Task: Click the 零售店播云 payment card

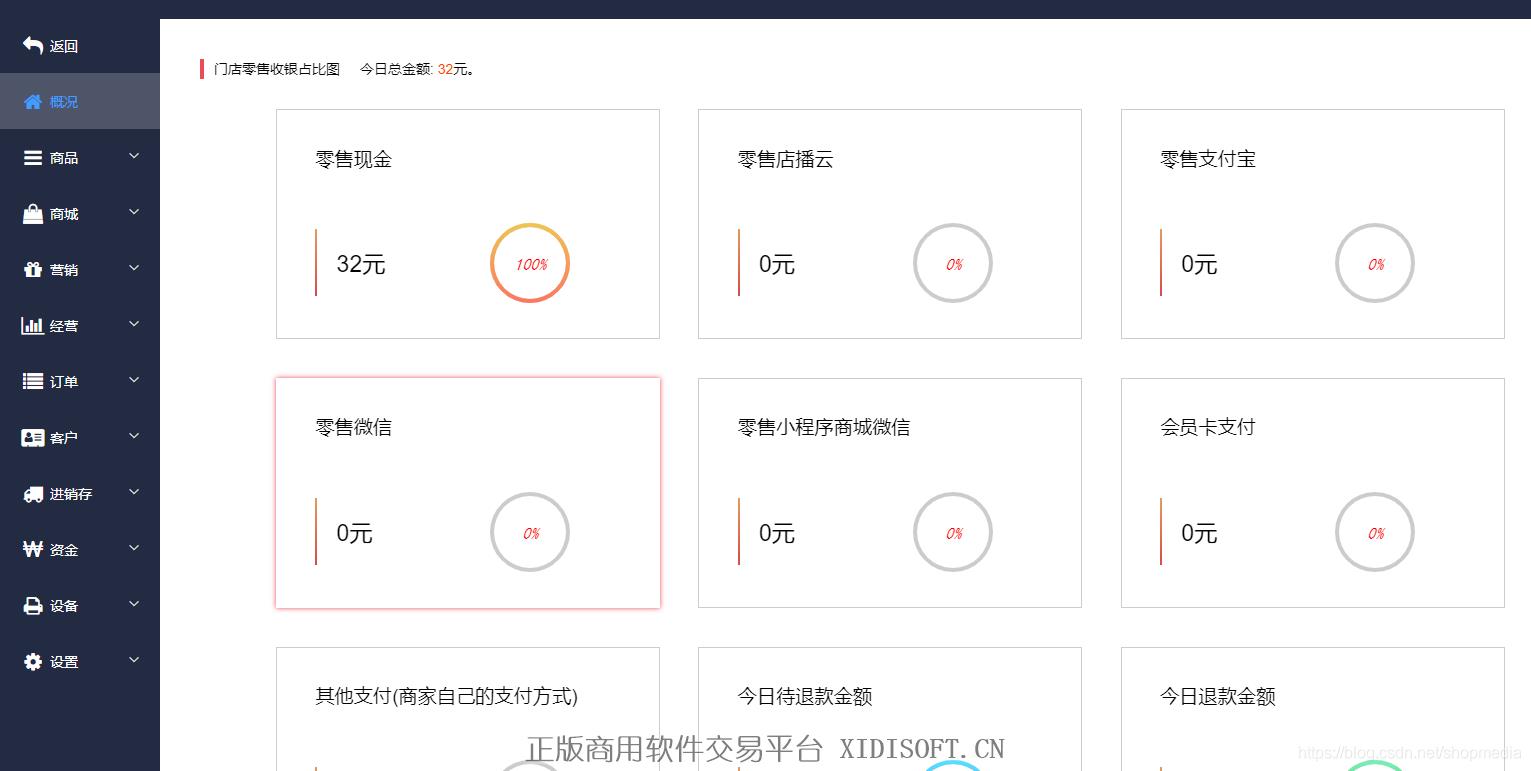Action: (x=889, y=223)
